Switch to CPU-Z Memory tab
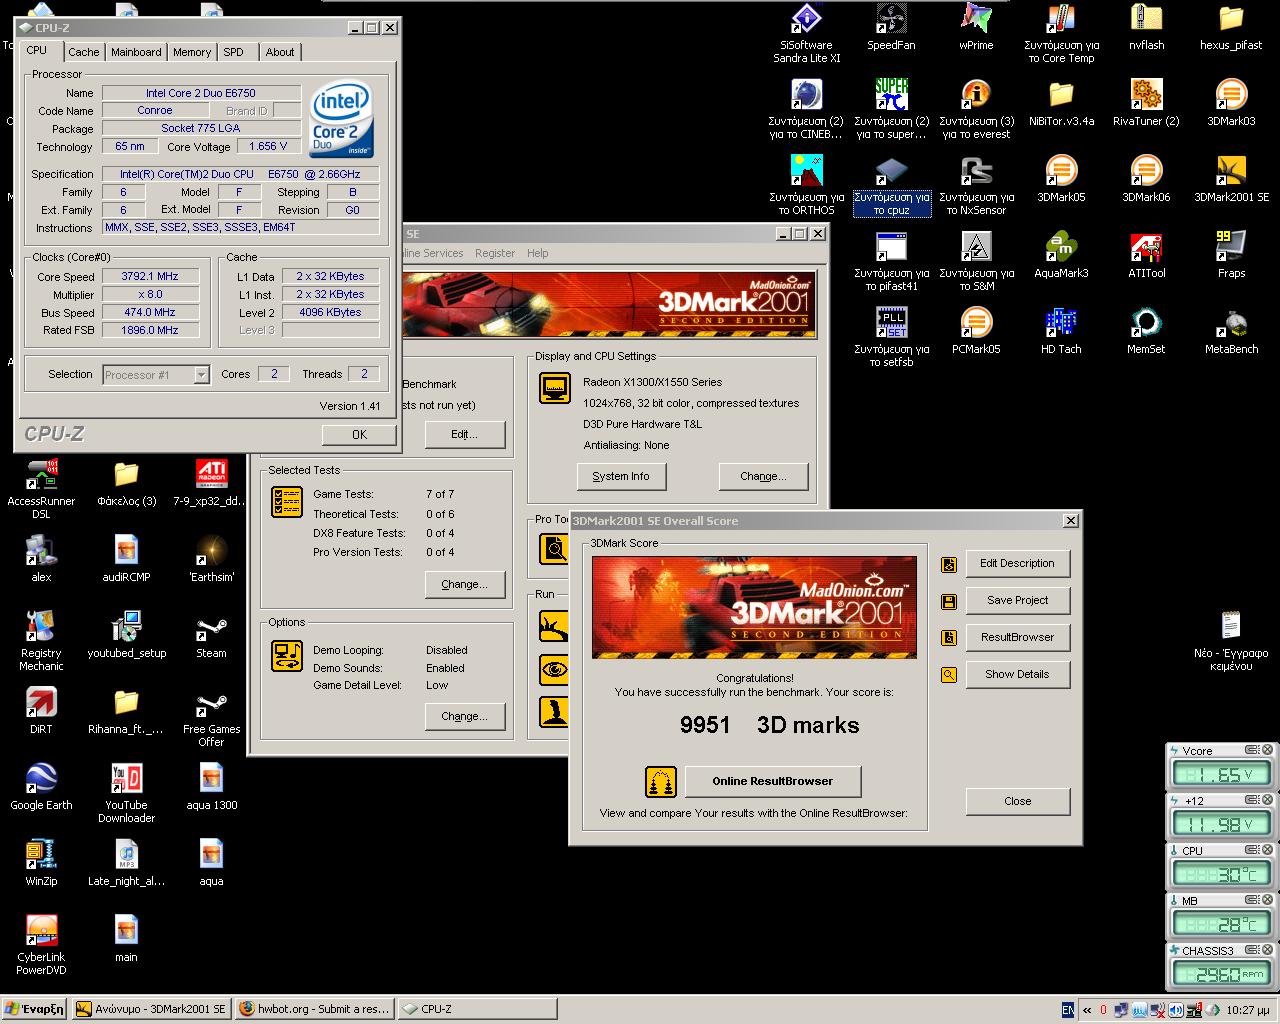The width and height of the screenshot is (1280, 1024). (192, 52)
